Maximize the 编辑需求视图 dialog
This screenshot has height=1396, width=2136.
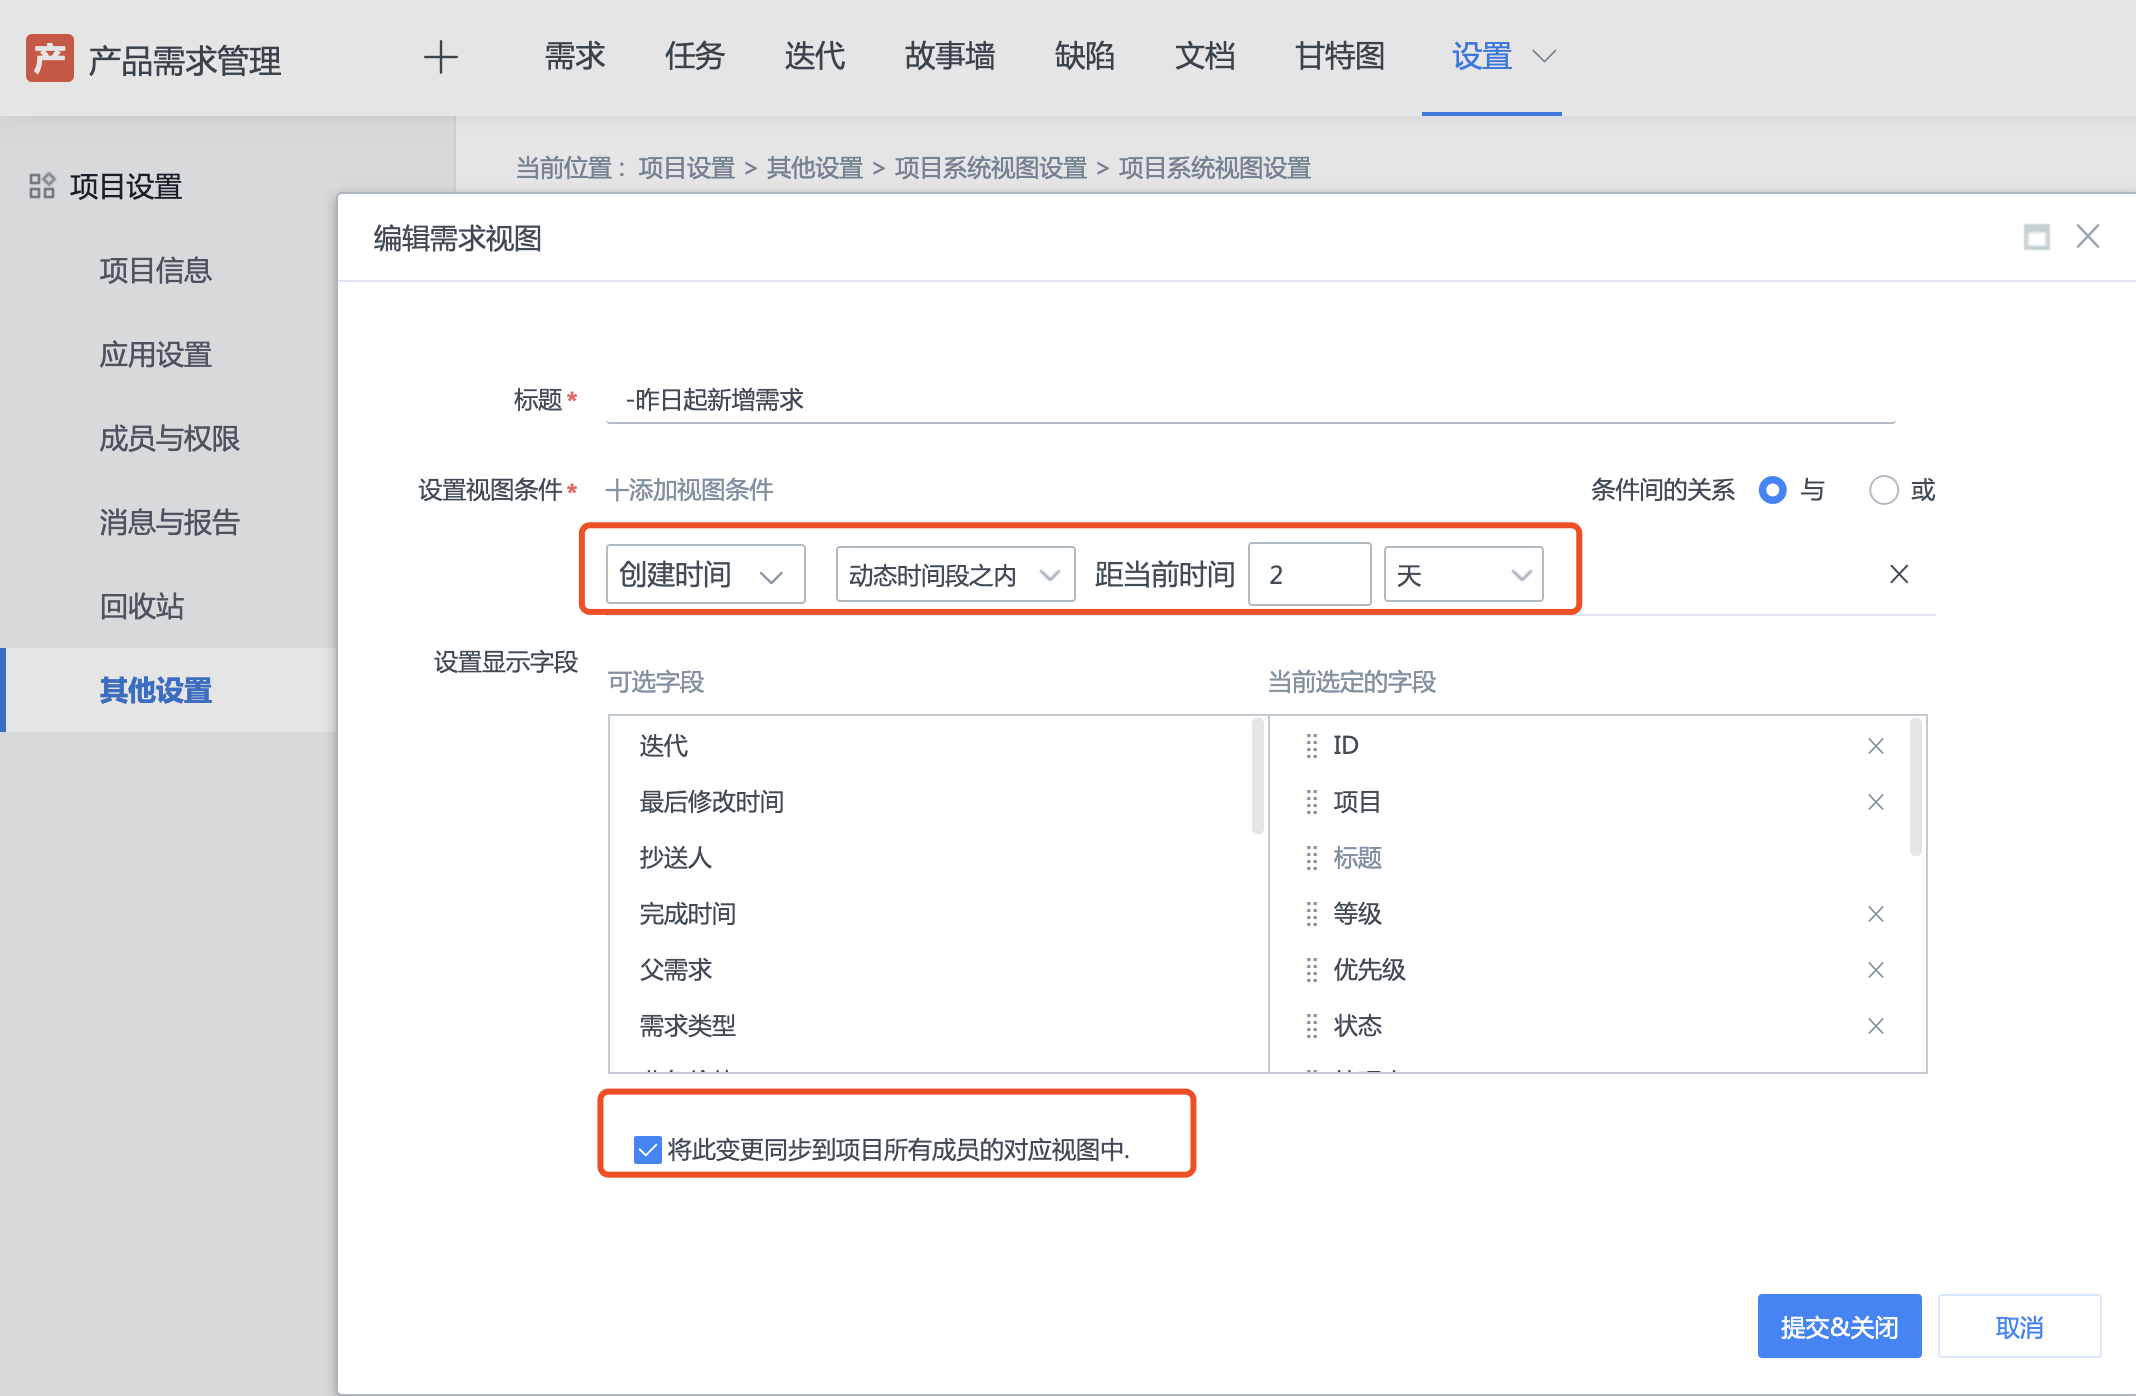pos(2036,237)
